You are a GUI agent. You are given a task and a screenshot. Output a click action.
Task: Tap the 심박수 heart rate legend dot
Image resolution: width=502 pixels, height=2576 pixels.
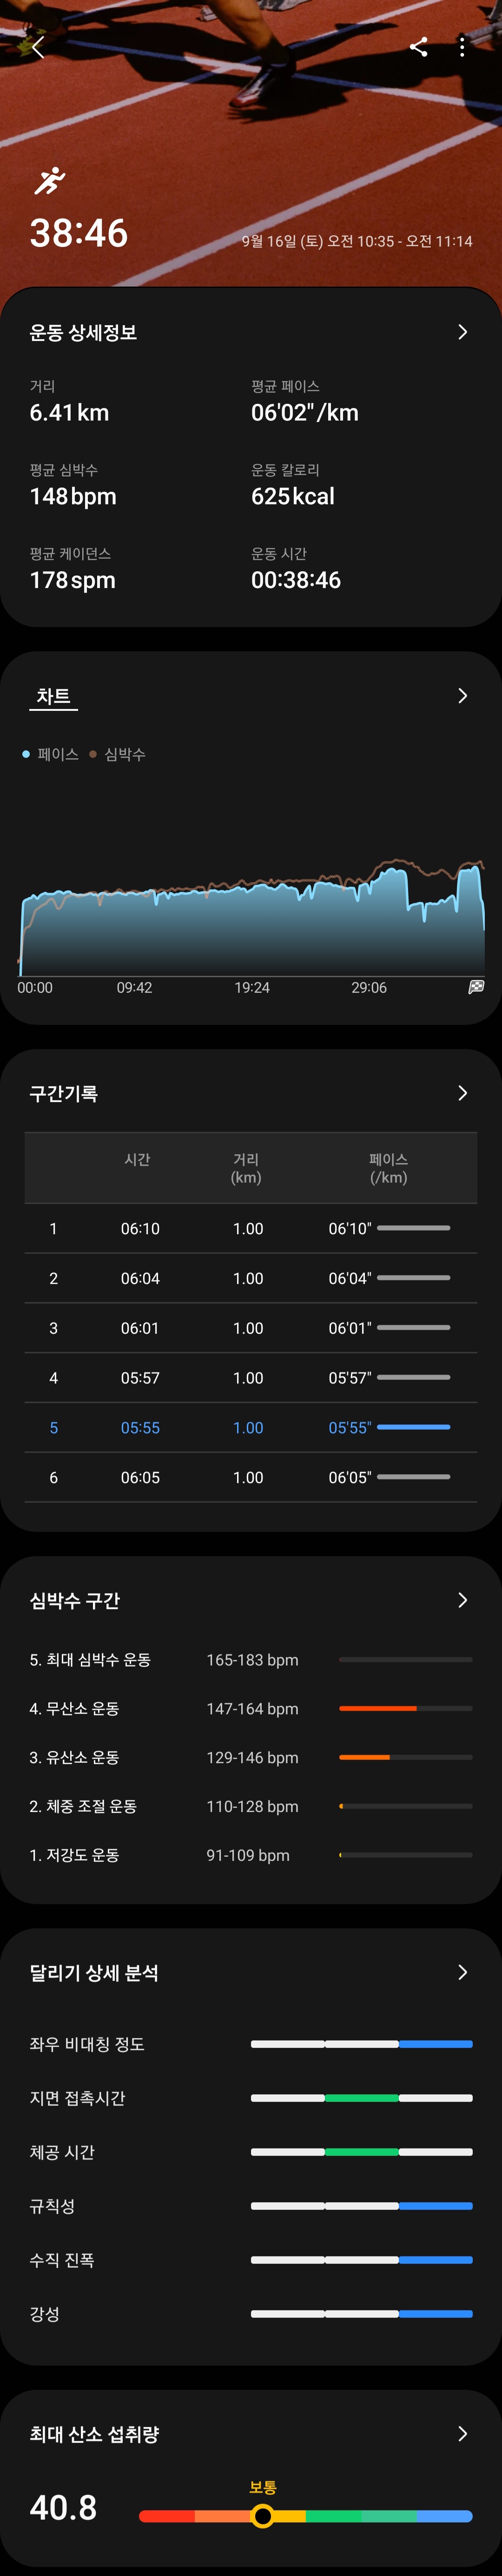tap(93, 754)
